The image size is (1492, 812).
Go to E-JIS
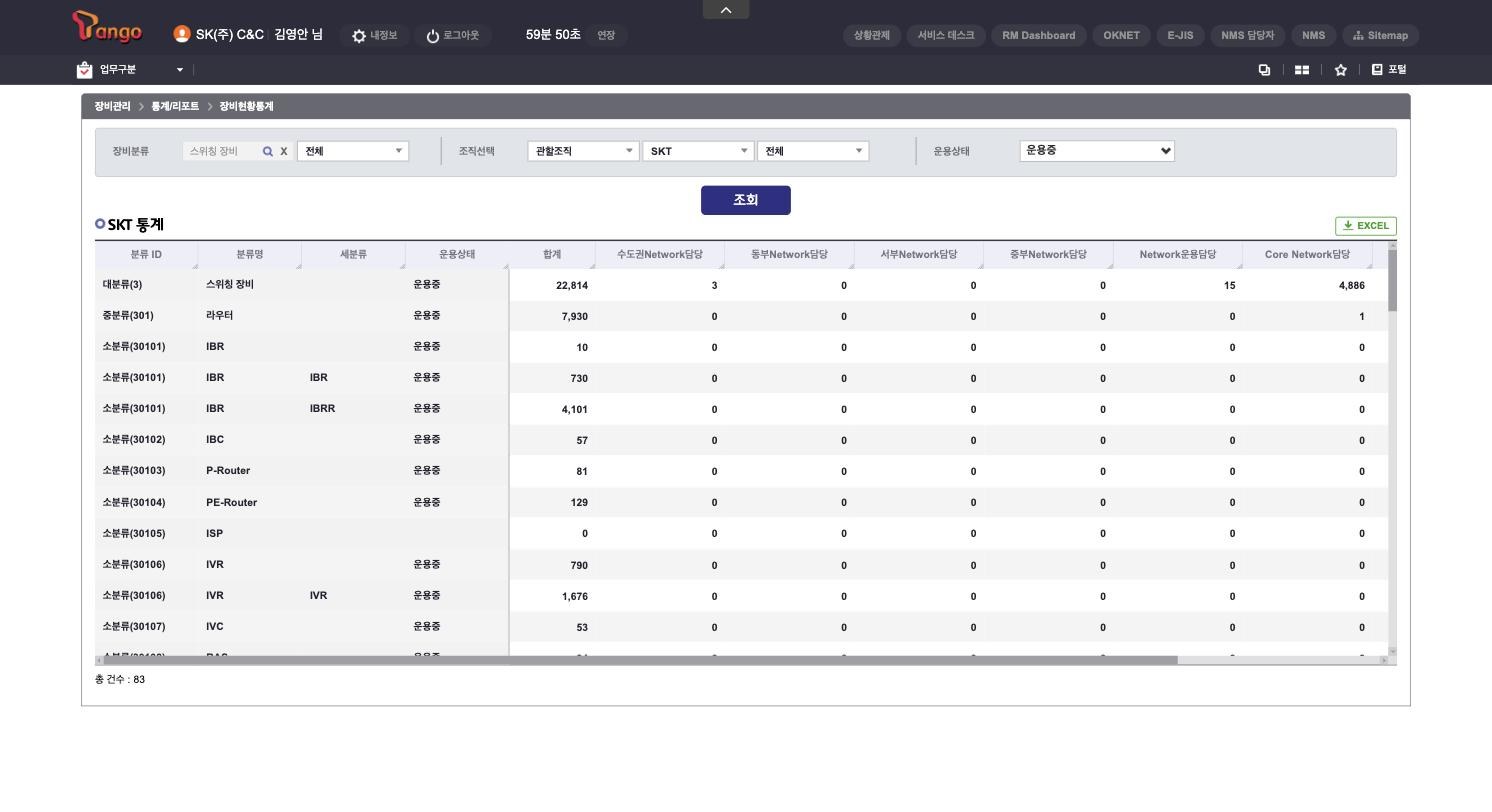click(x=1180, y=35)
